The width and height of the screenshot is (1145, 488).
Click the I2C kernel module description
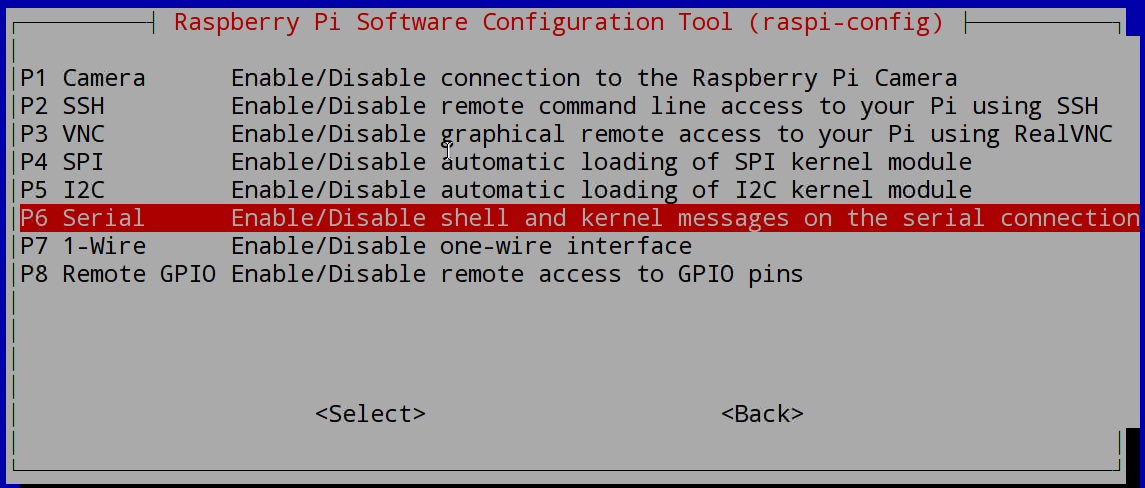602,190
